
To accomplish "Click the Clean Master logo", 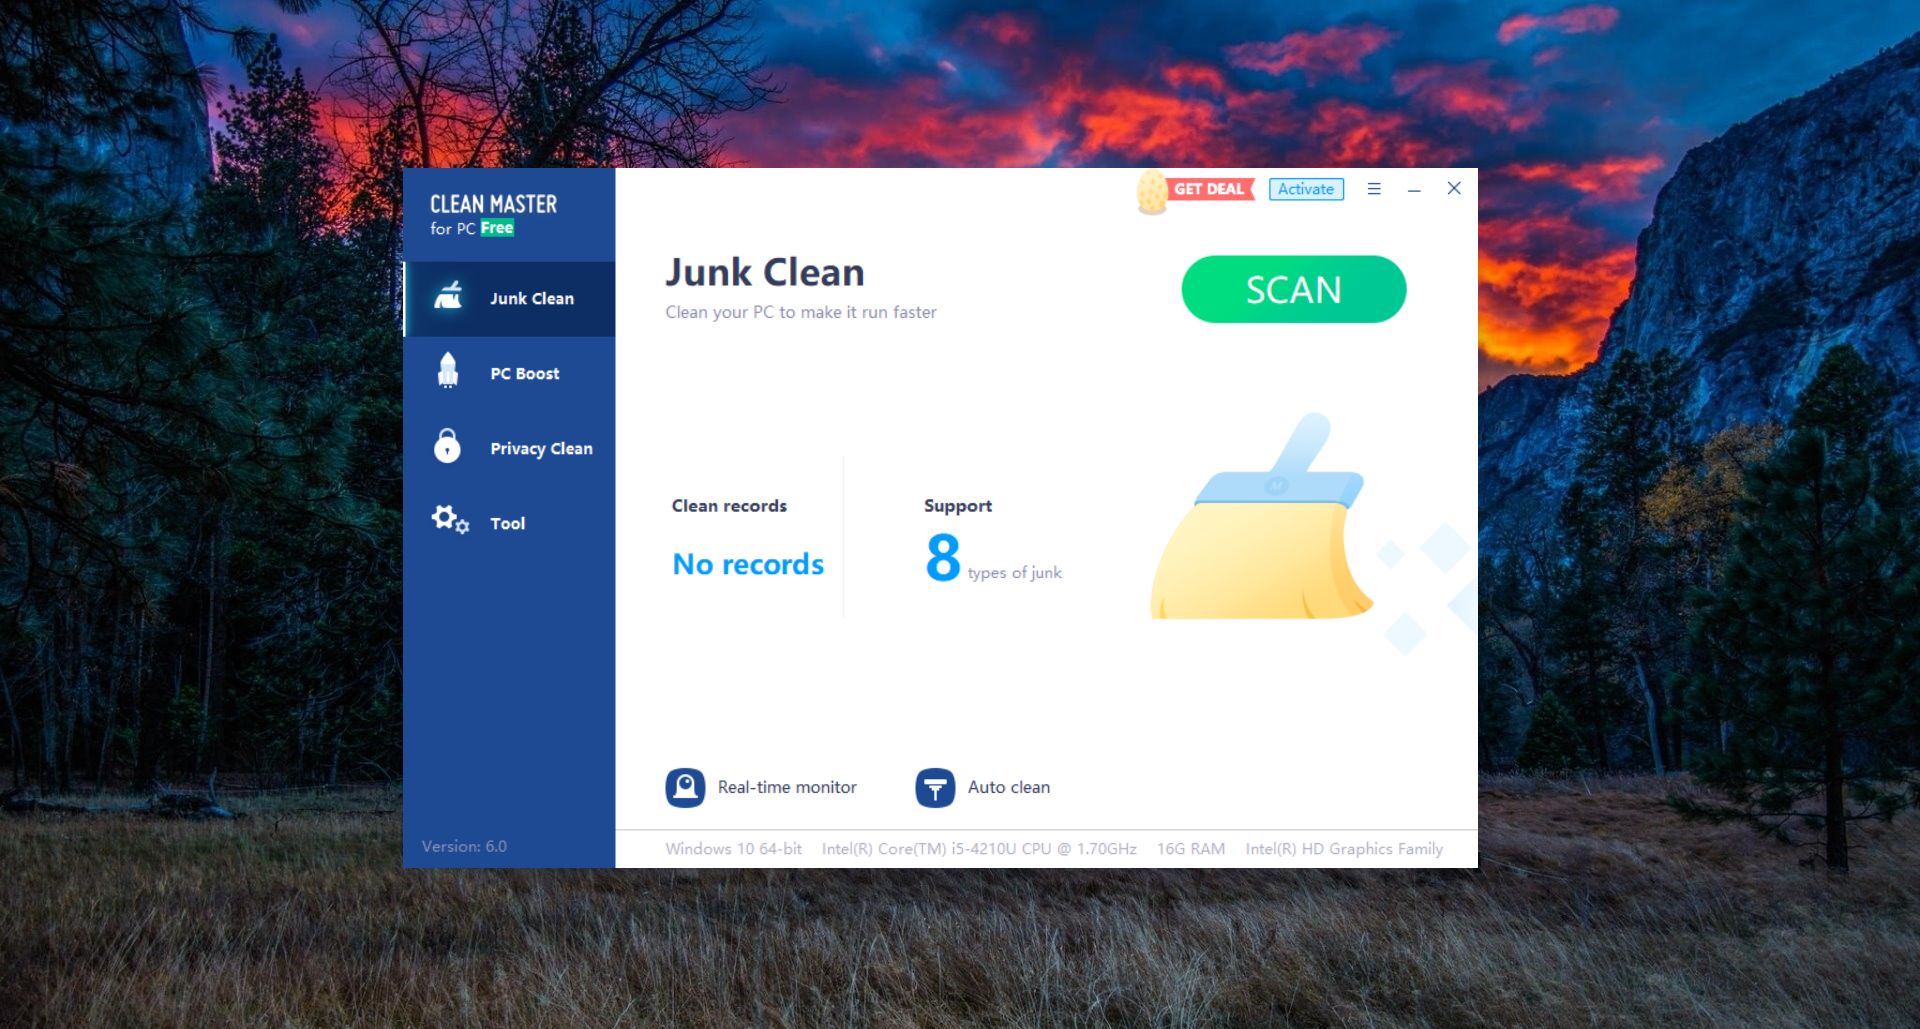I will pyautogui.click(x=493, y=212).
